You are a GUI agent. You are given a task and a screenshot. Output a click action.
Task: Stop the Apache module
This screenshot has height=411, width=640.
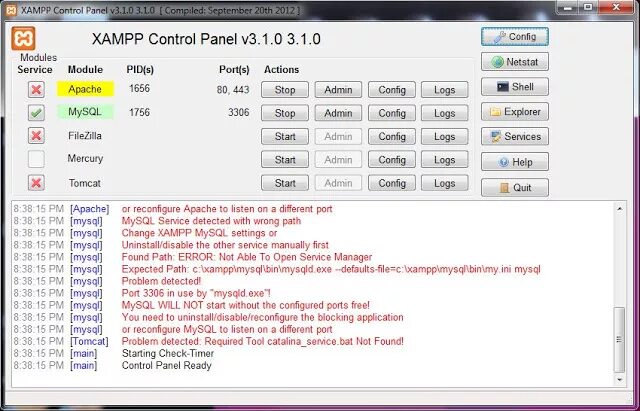point(285,90)
